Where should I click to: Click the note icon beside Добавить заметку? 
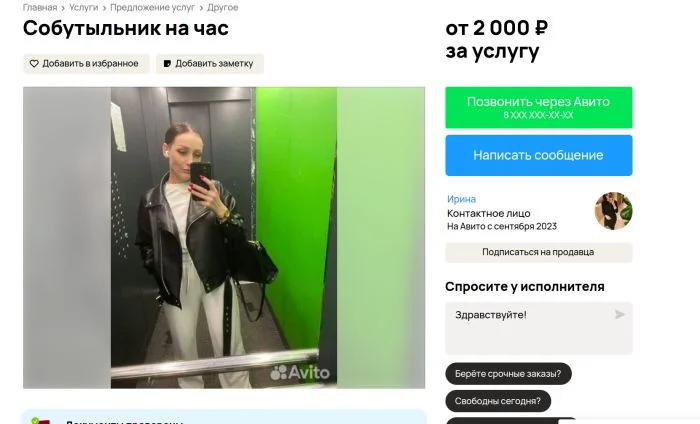click(x=167, y=64)
